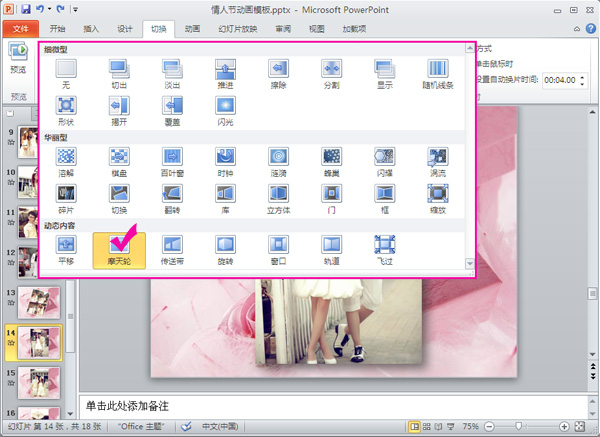
Task: Select slide 13 thumbnail
Action: [x=39, y=303]
